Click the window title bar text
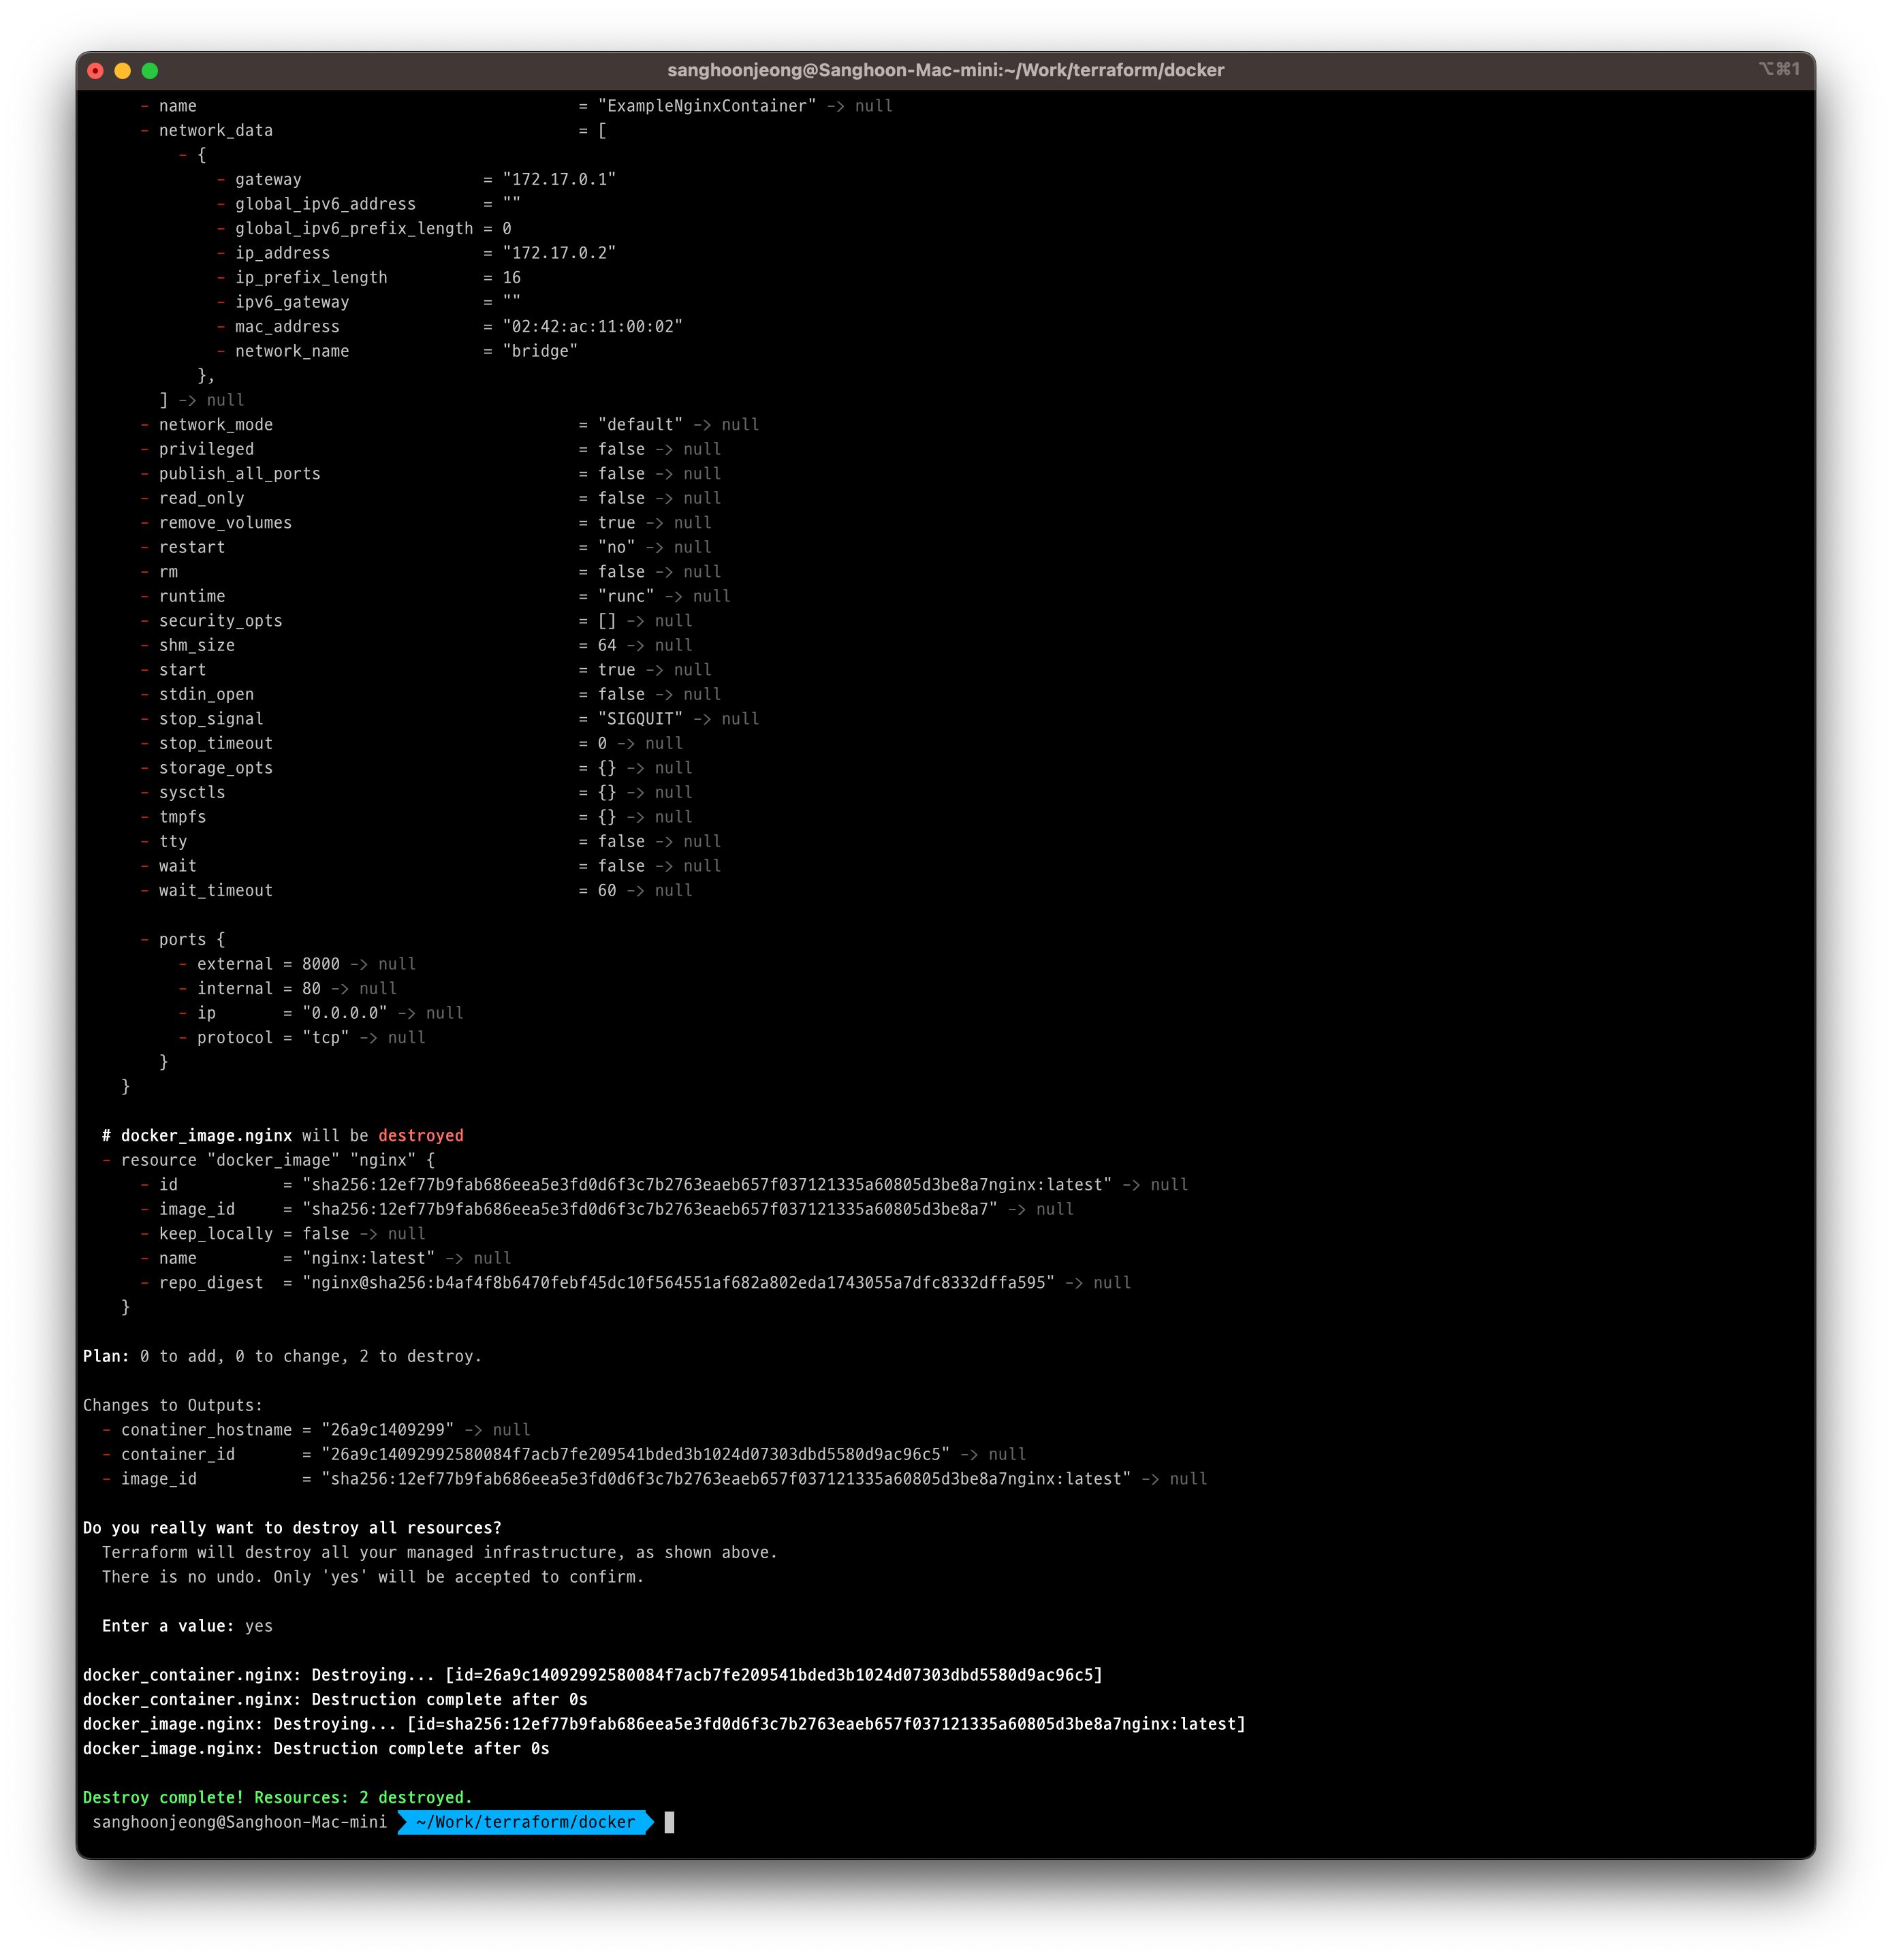 (945, 71)
